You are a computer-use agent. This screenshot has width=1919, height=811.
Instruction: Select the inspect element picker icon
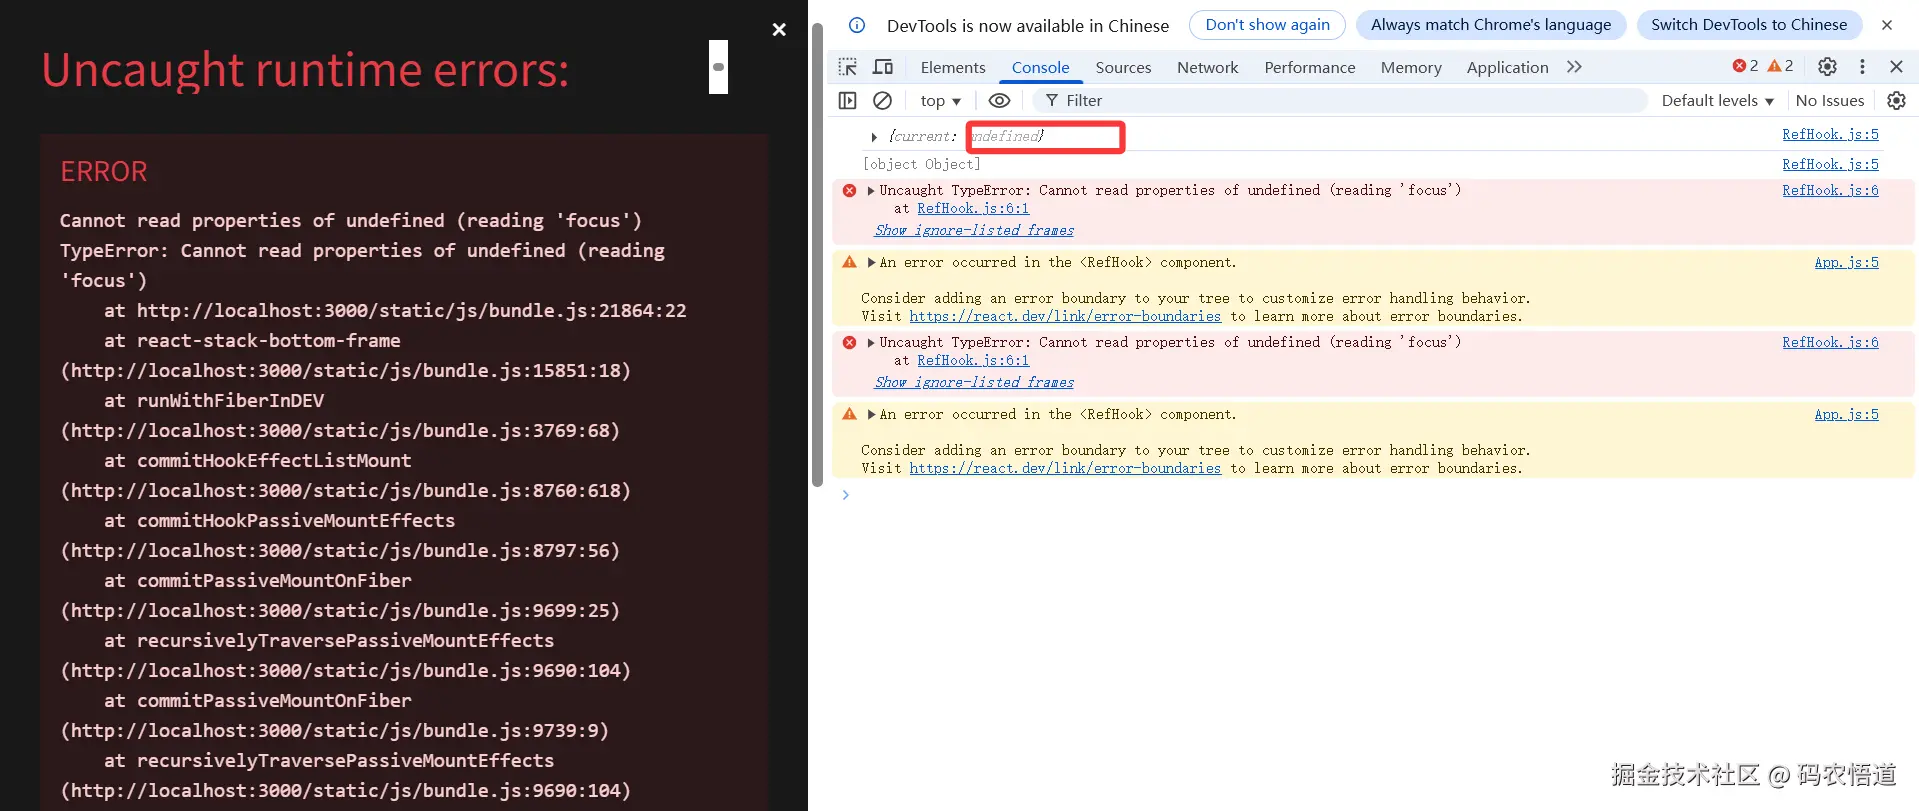pos(848,67)
